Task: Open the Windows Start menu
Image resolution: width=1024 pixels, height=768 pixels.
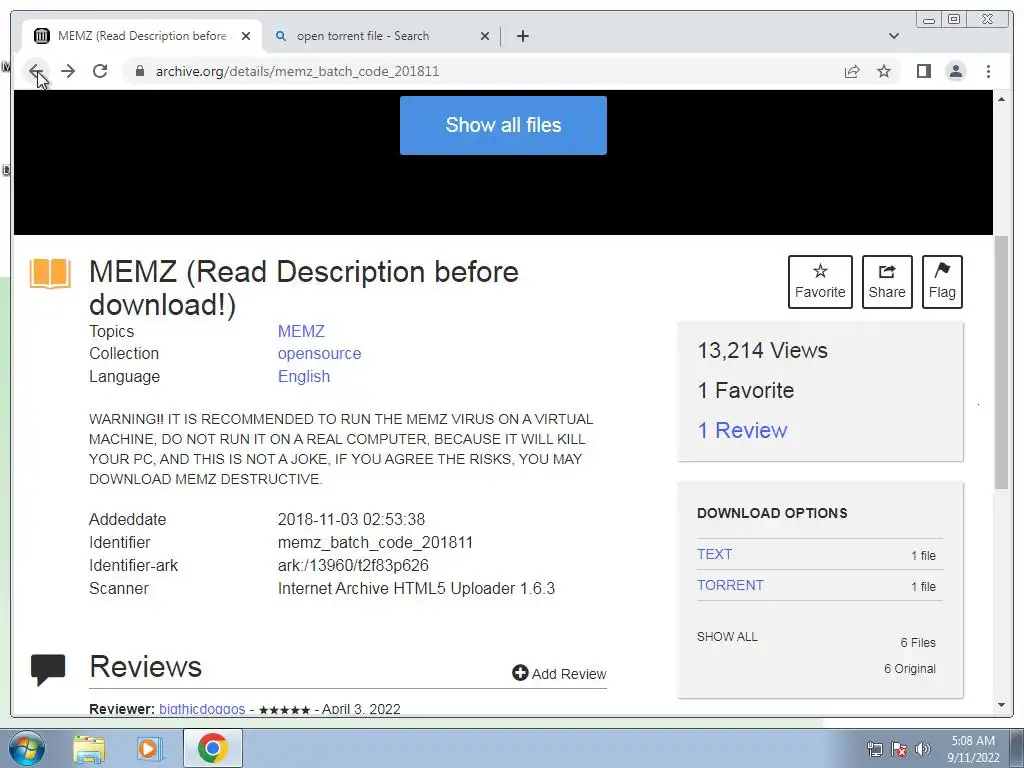Action: tap(25, 748)
